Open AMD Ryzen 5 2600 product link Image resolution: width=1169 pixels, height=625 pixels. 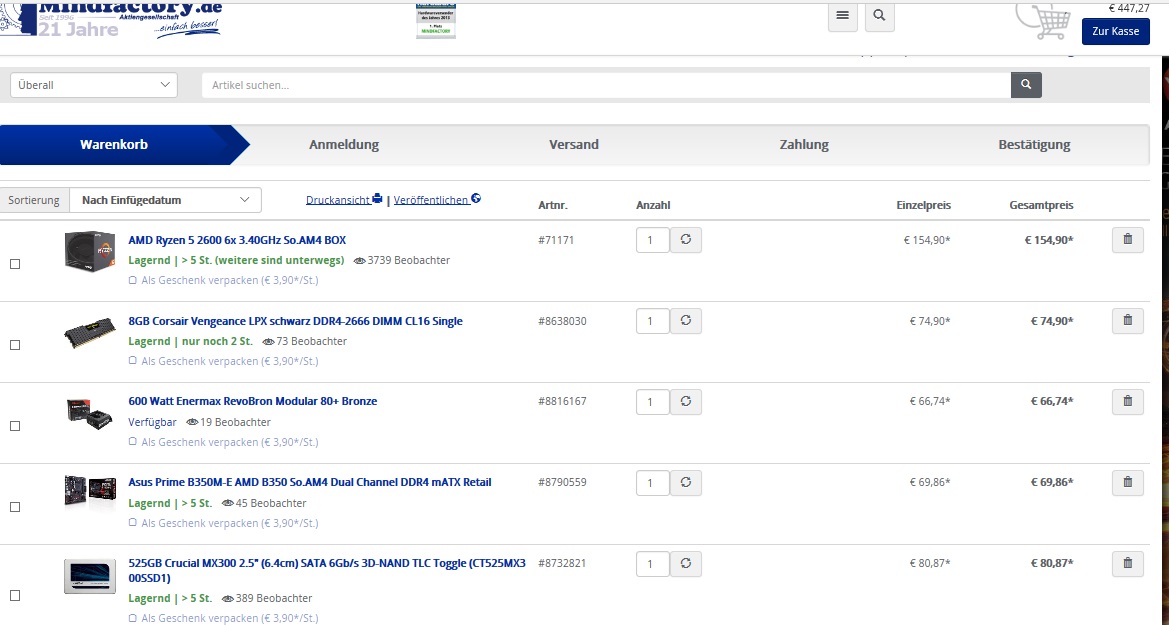click(237, 240)
